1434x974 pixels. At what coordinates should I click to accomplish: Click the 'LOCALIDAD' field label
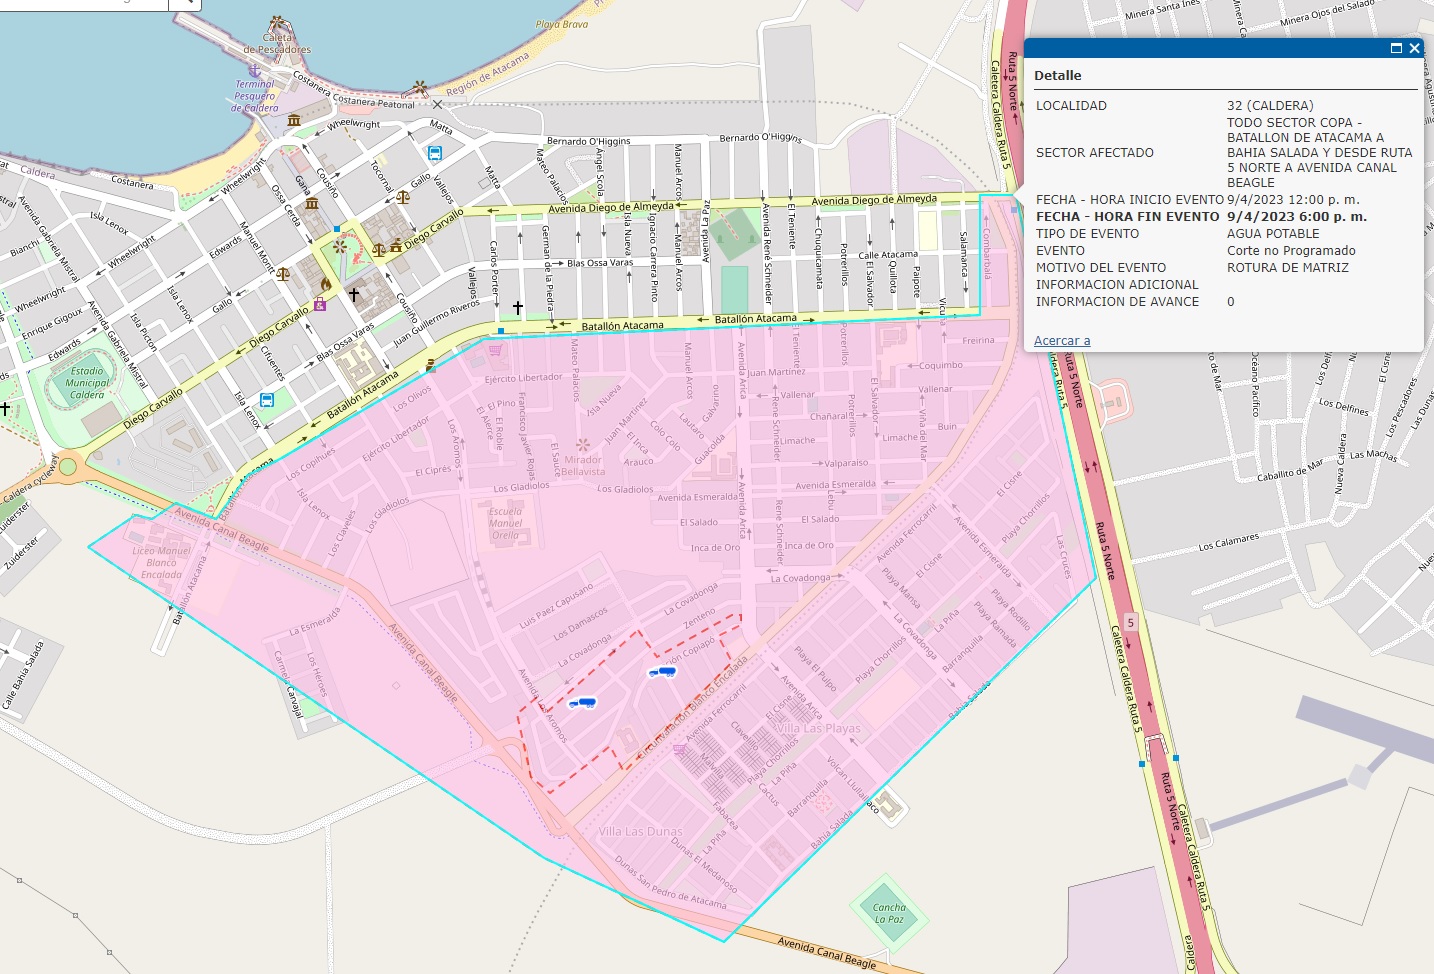tap(1071, 106)
